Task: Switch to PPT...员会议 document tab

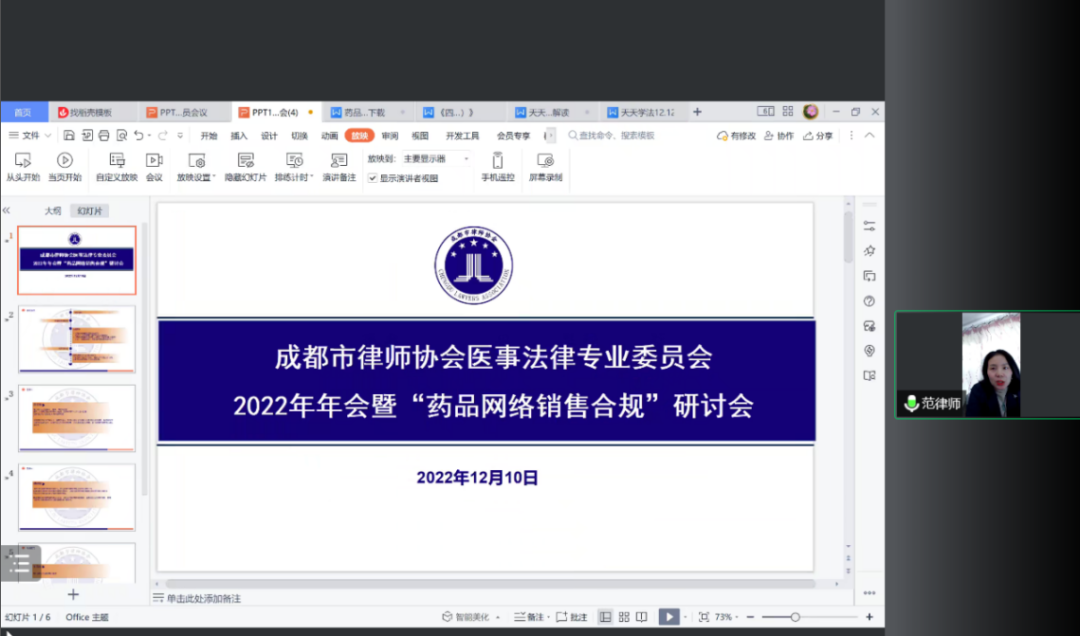Action: (x=183, y=112)
